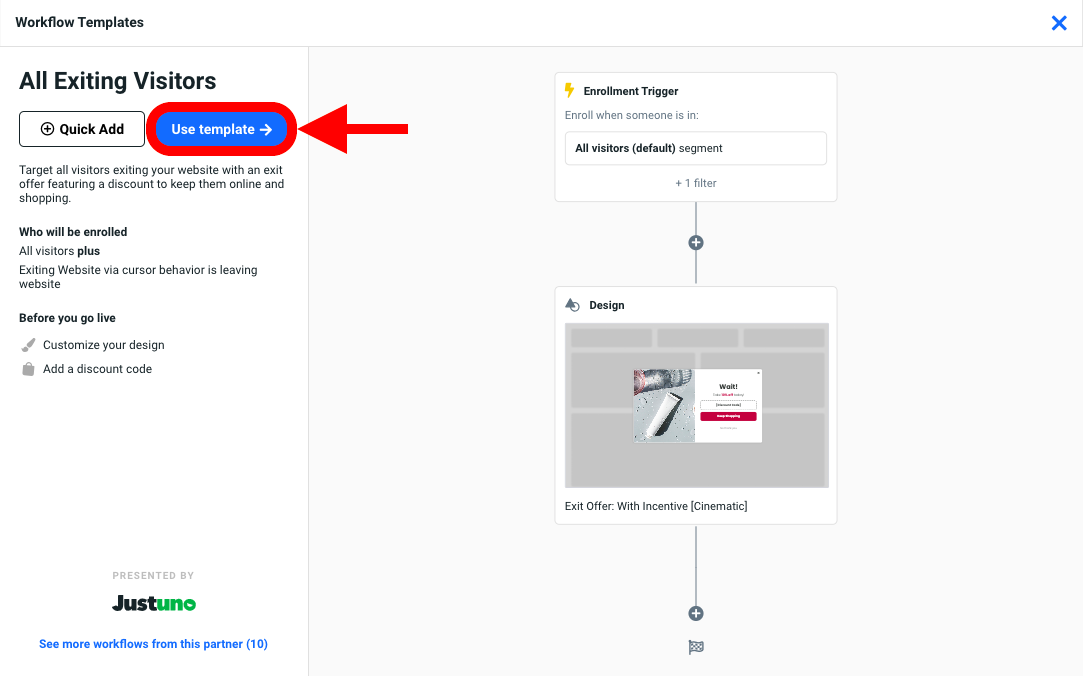Click the paintbrush icon beside Customize your design
Screen dimensions: 1083x676
[x=28, y=345]
